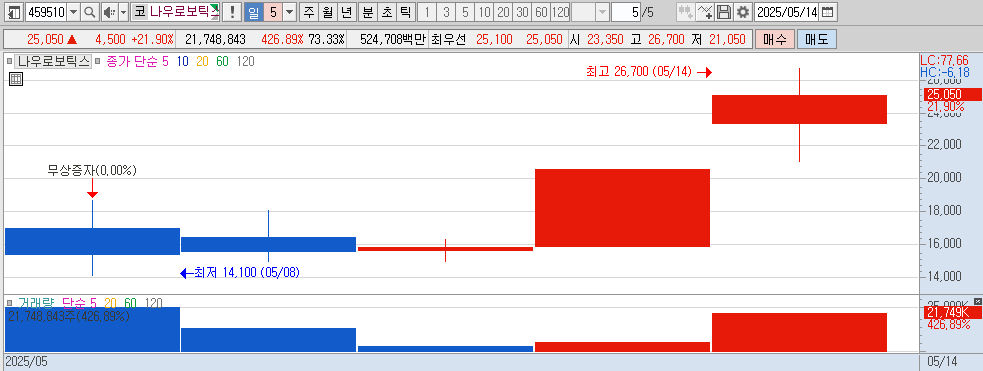Expand the period value 5 dropdown arrow
This screenshot has height=371, width=983.
(289, 12)
